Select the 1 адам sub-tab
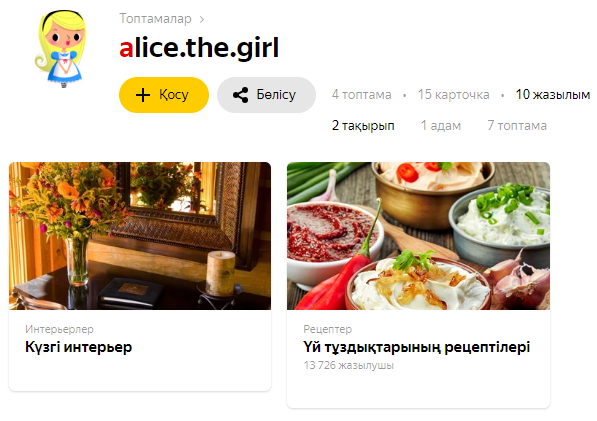 441,125
